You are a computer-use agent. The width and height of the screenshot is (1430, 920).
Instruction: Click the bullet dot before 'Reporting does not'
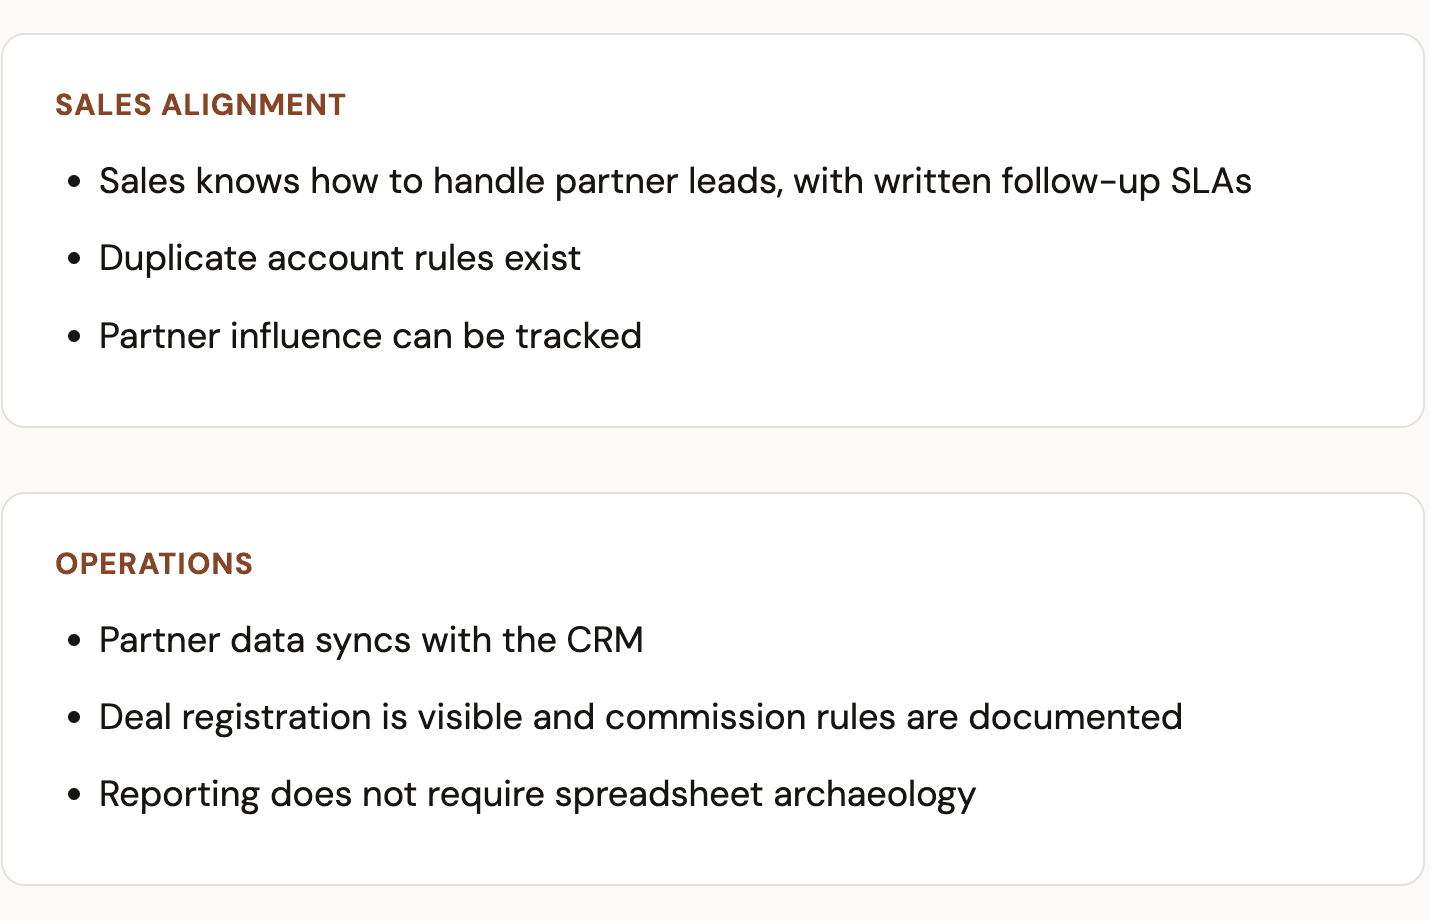[74, 796]
